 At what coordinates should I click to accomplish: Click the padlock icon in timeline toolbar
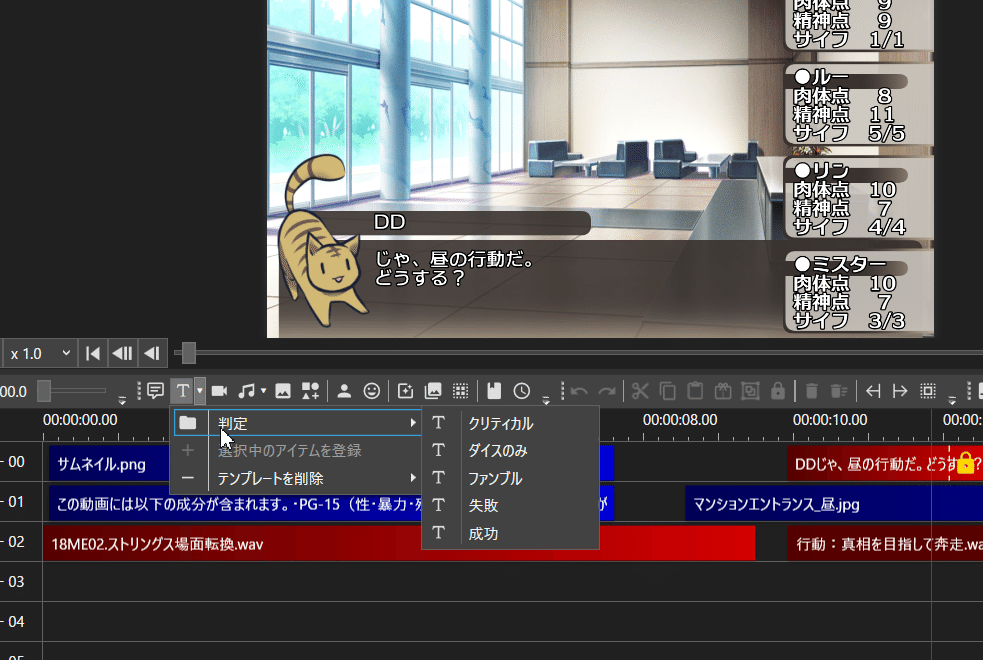pos(778,391)
